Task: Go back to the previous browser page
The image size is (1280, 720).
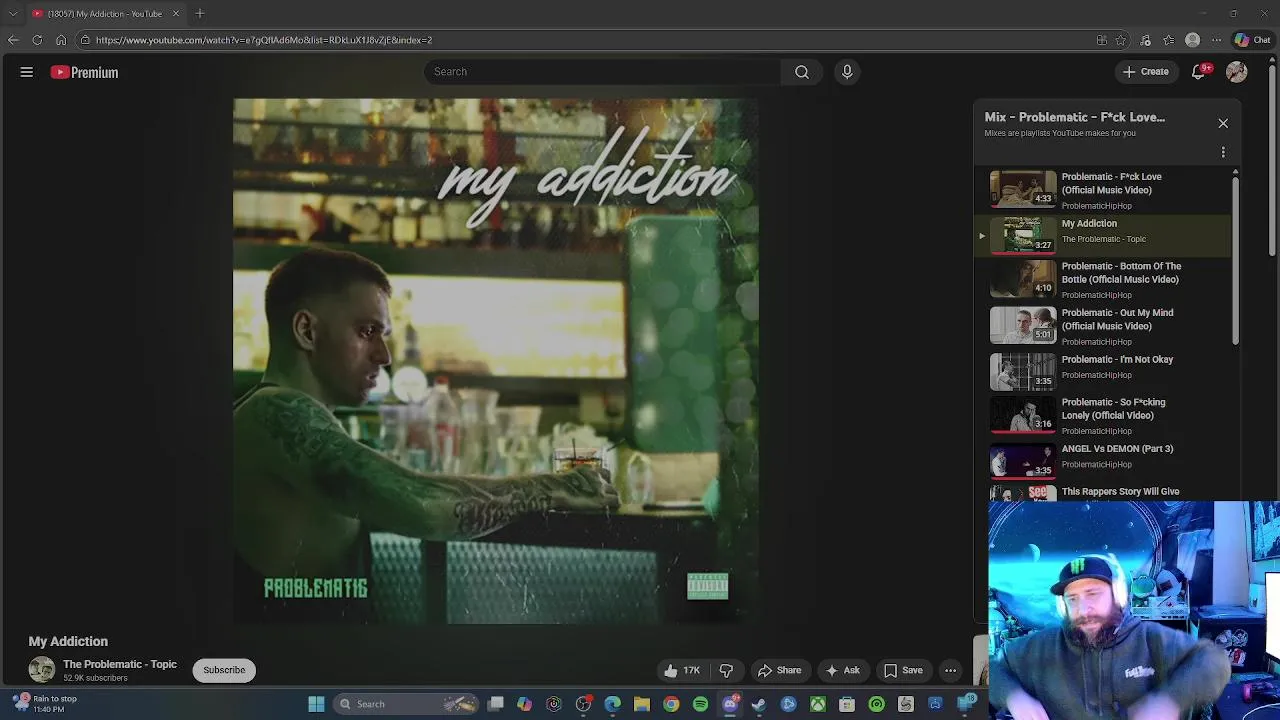Action: tap(13, 40)
